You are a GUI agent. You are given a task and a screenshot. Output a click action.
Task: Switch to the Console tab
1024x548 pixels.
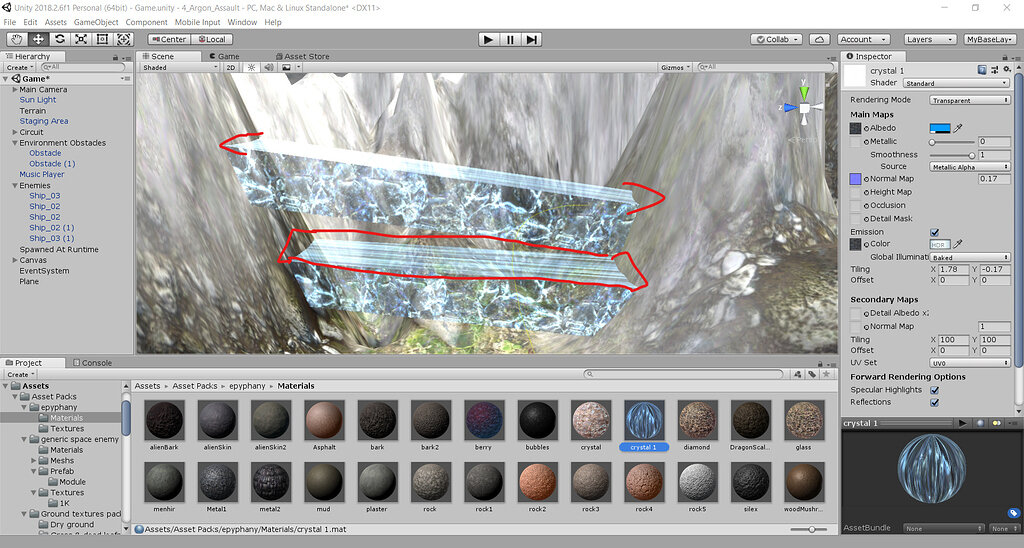93,363
